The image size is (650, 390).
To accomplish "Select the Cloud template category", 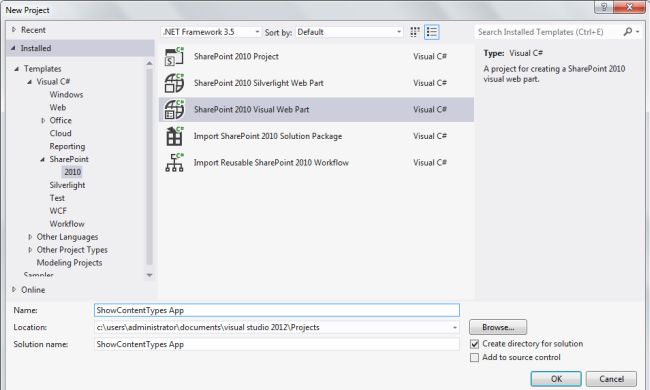I will [x=61, y=133].
